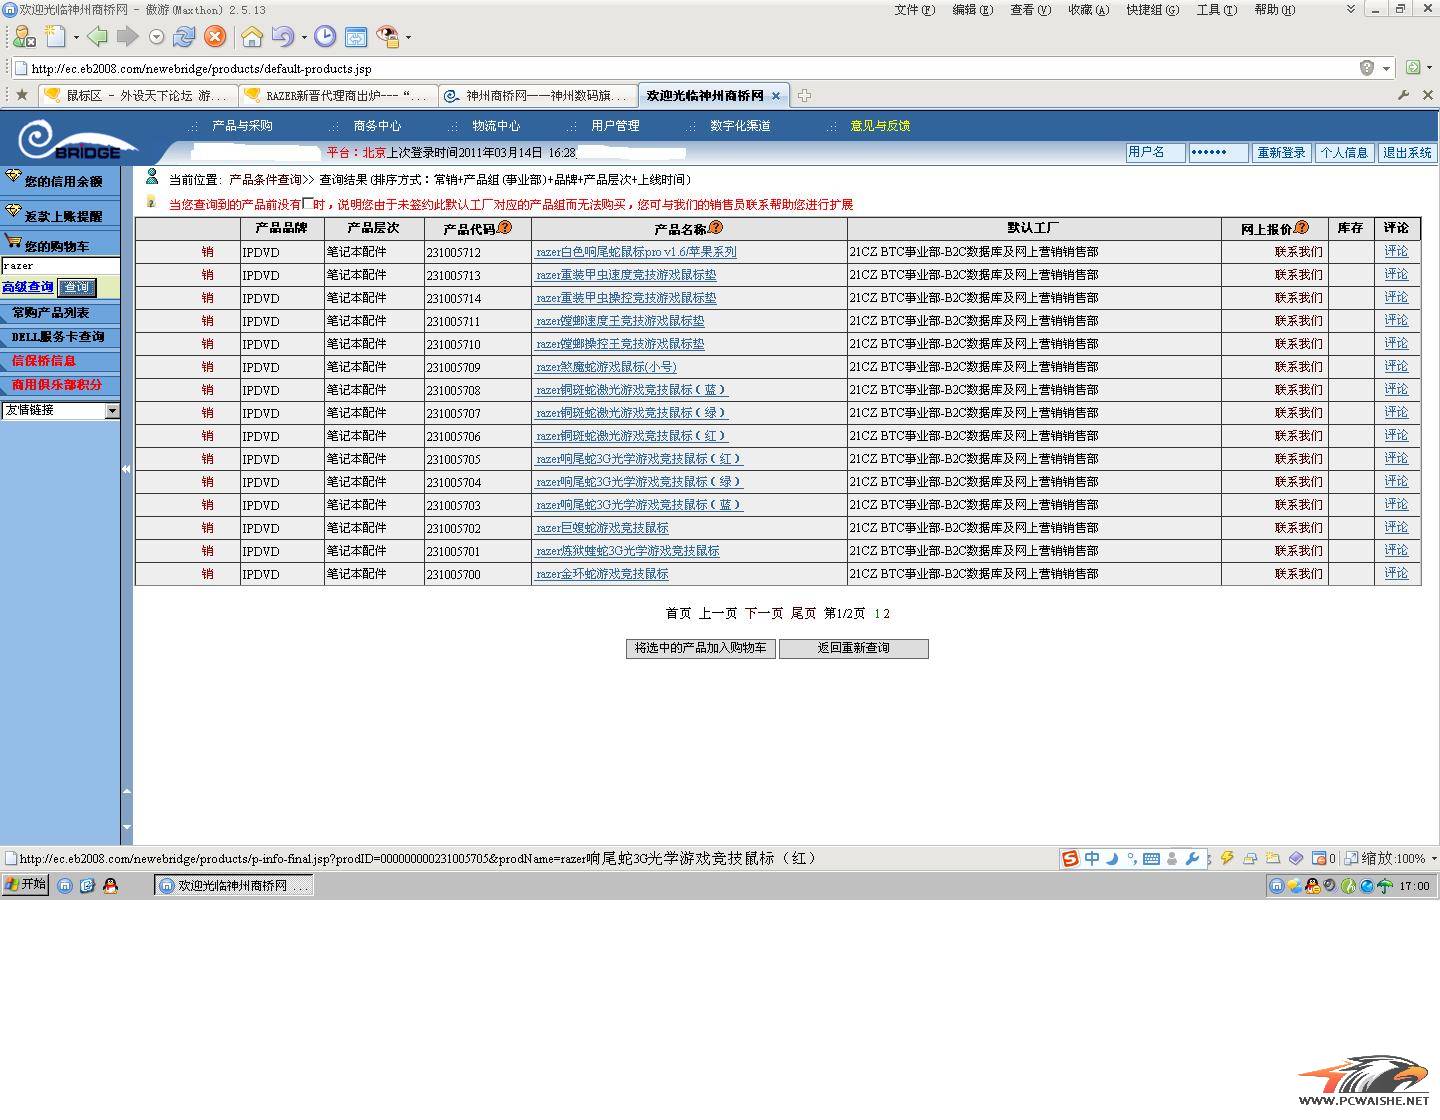
Task: Collapse the left sidebar with splitter arrow
Action: click(126, 469)
